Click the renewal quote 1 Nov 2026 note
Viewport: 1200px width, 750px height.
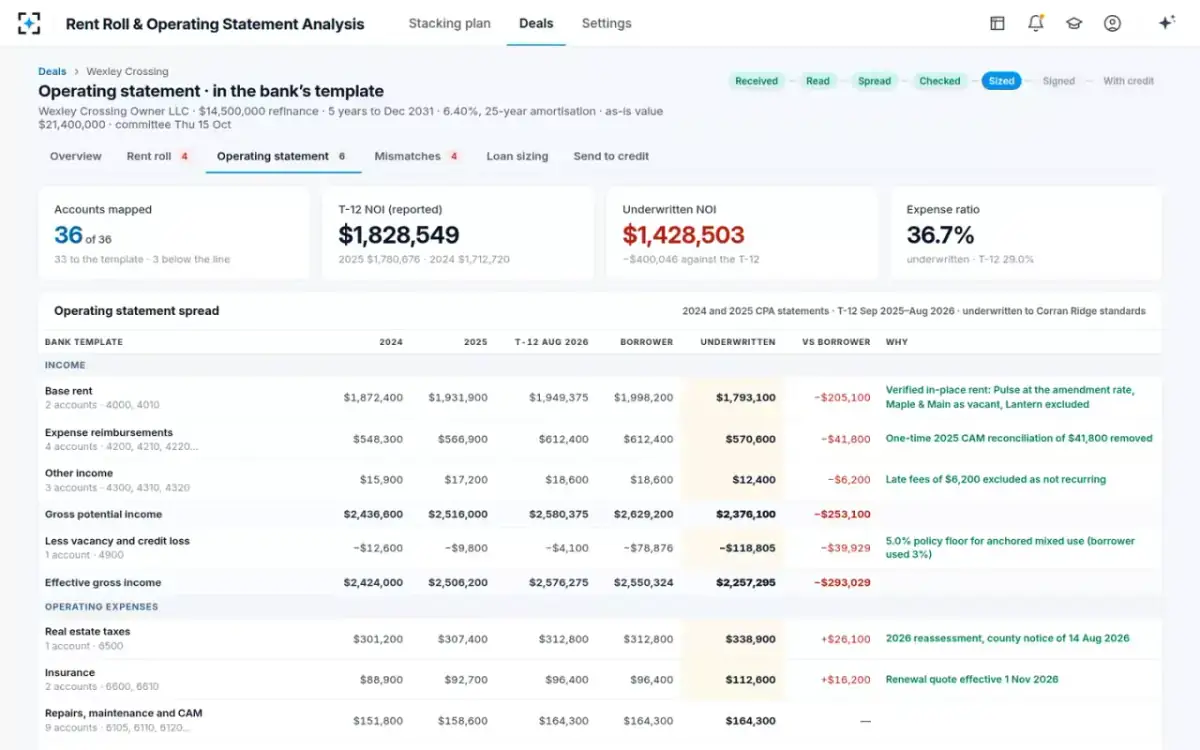click(972, 680)
